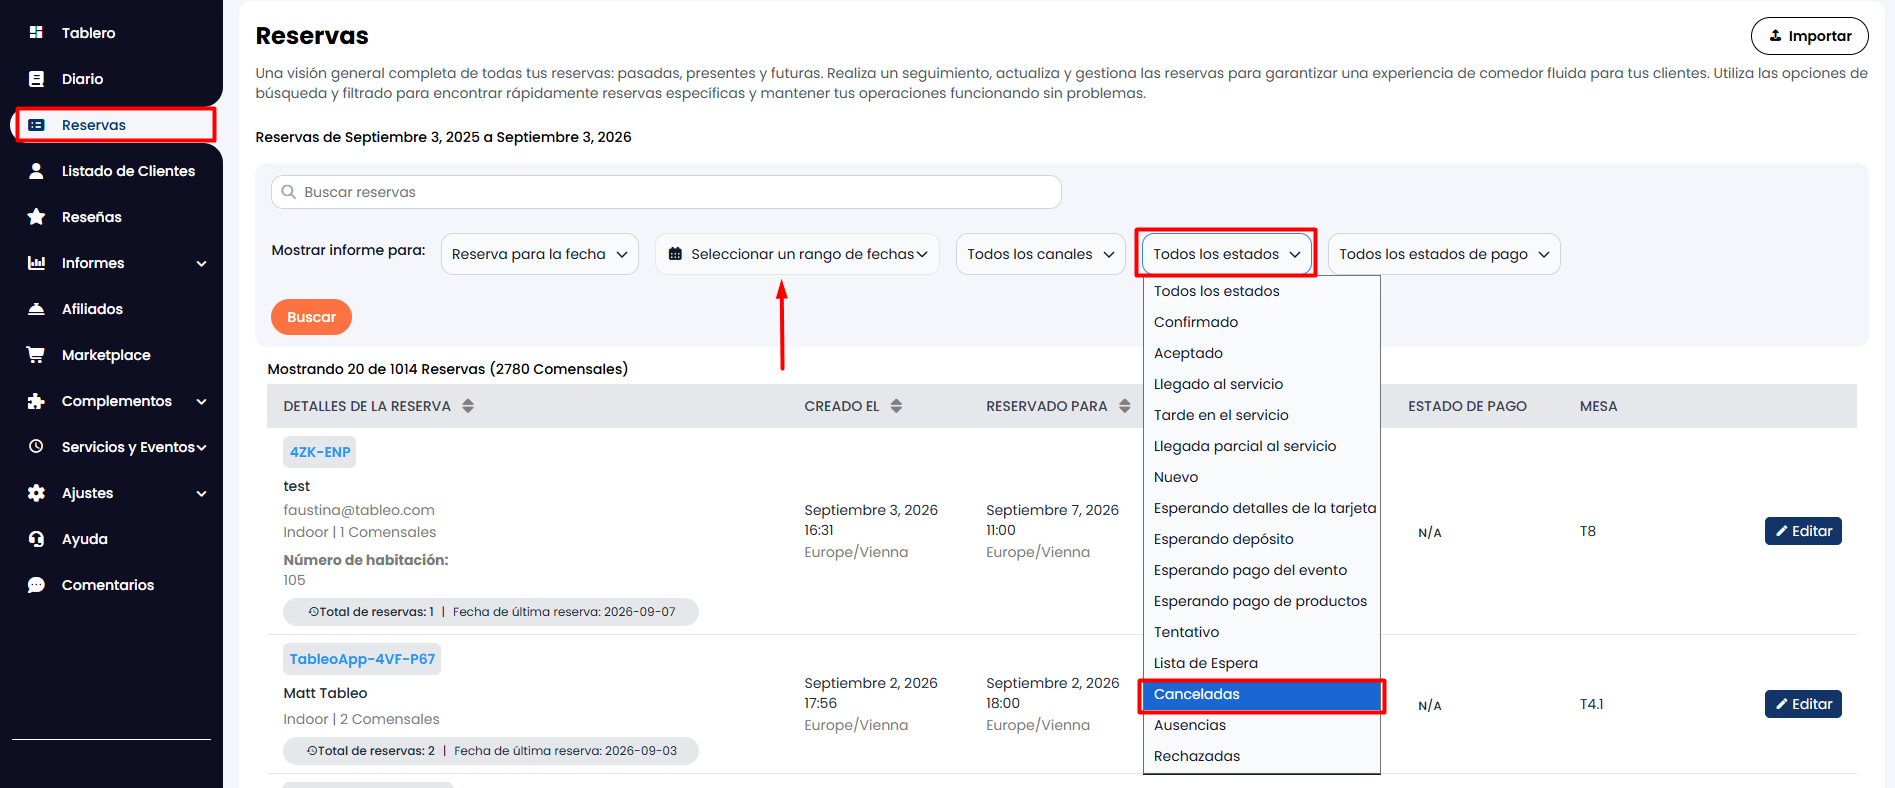
Task: Click the Importar button
Action: pos(1809,36)
